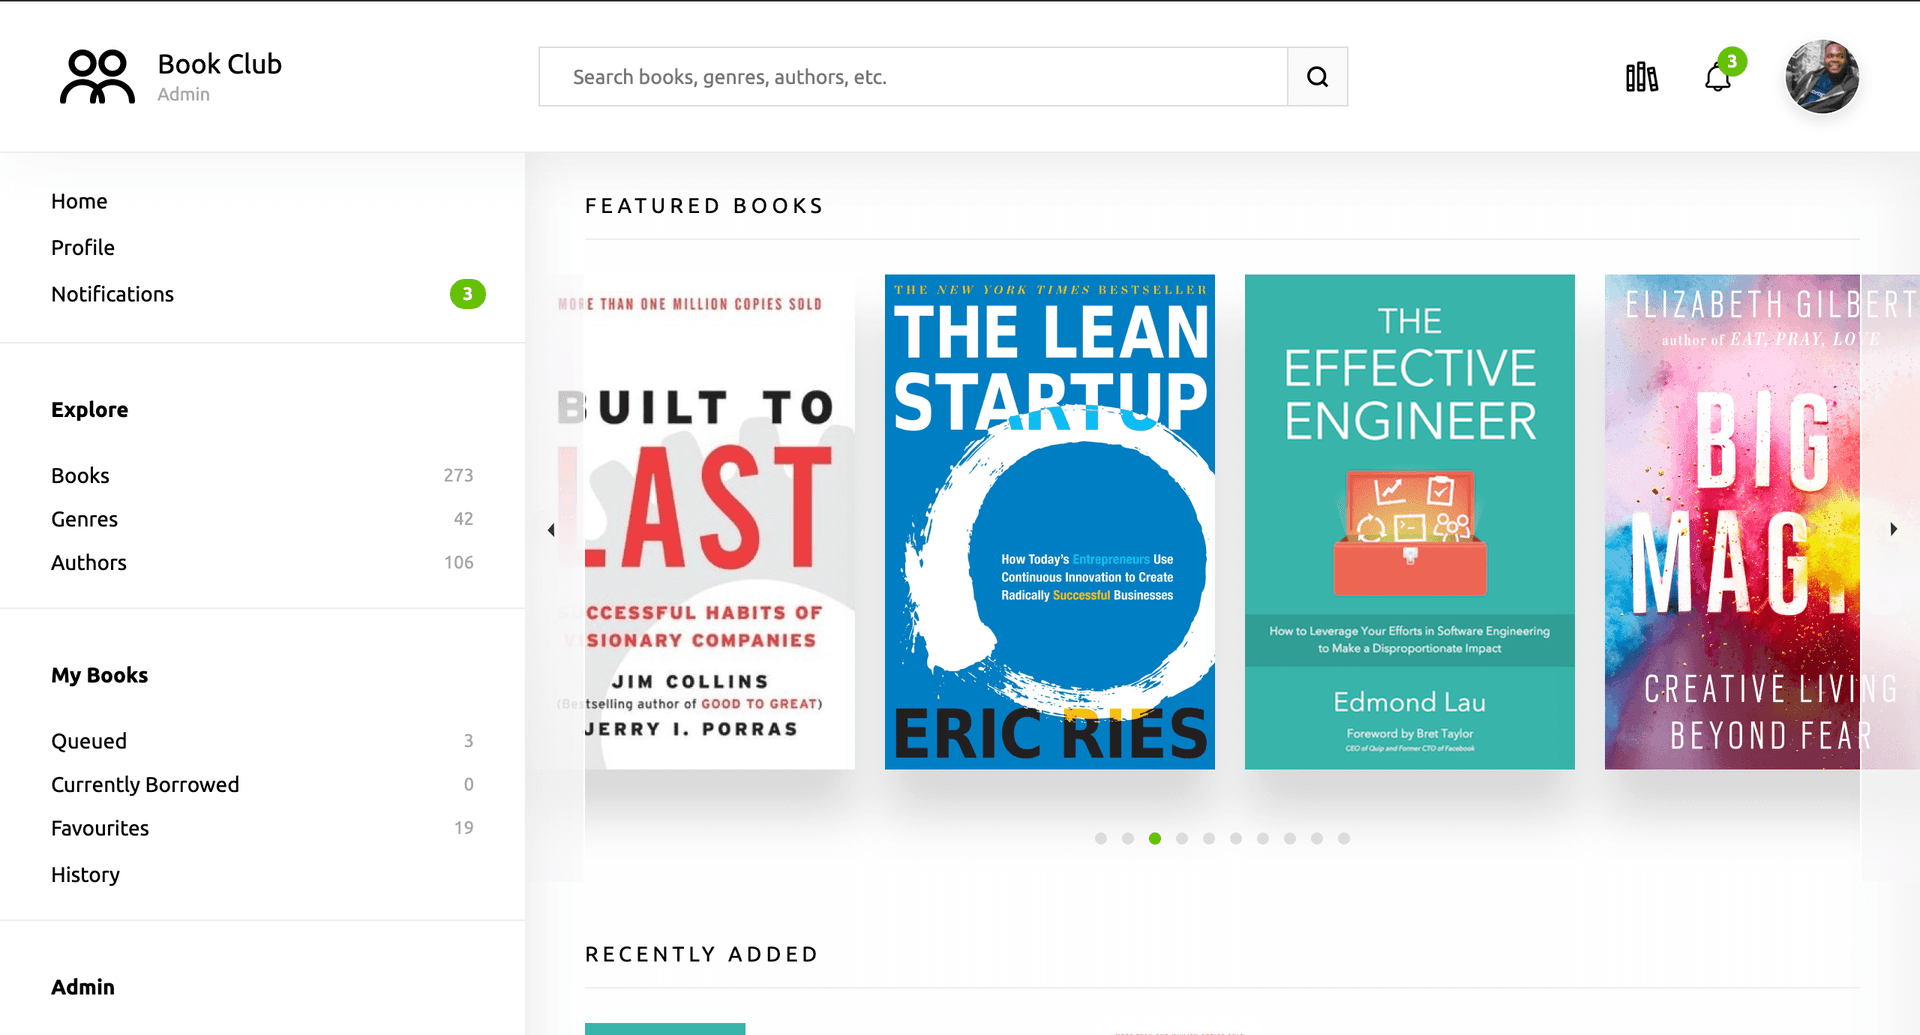Open the notifications bell icon
The image size is (1920, 1035).
click(1718, 77)
